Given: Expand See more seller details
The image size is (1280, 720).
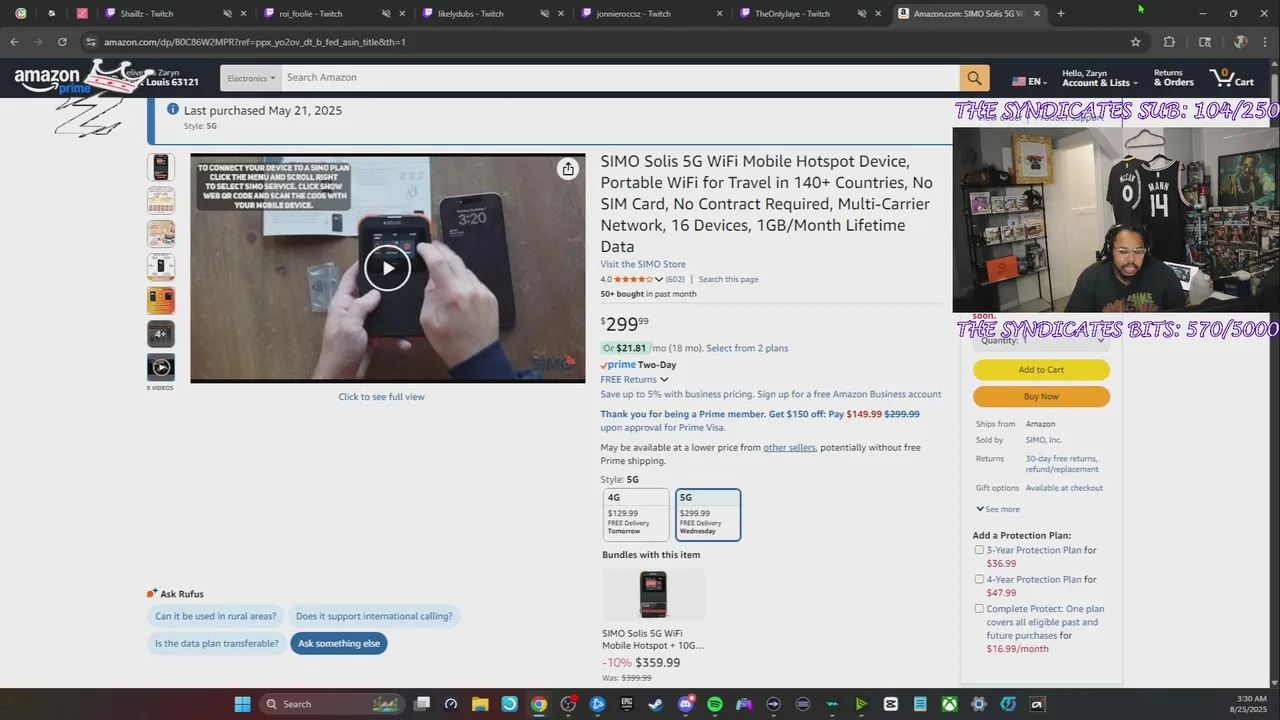Looking at the screenshot, I should point(998,509).
